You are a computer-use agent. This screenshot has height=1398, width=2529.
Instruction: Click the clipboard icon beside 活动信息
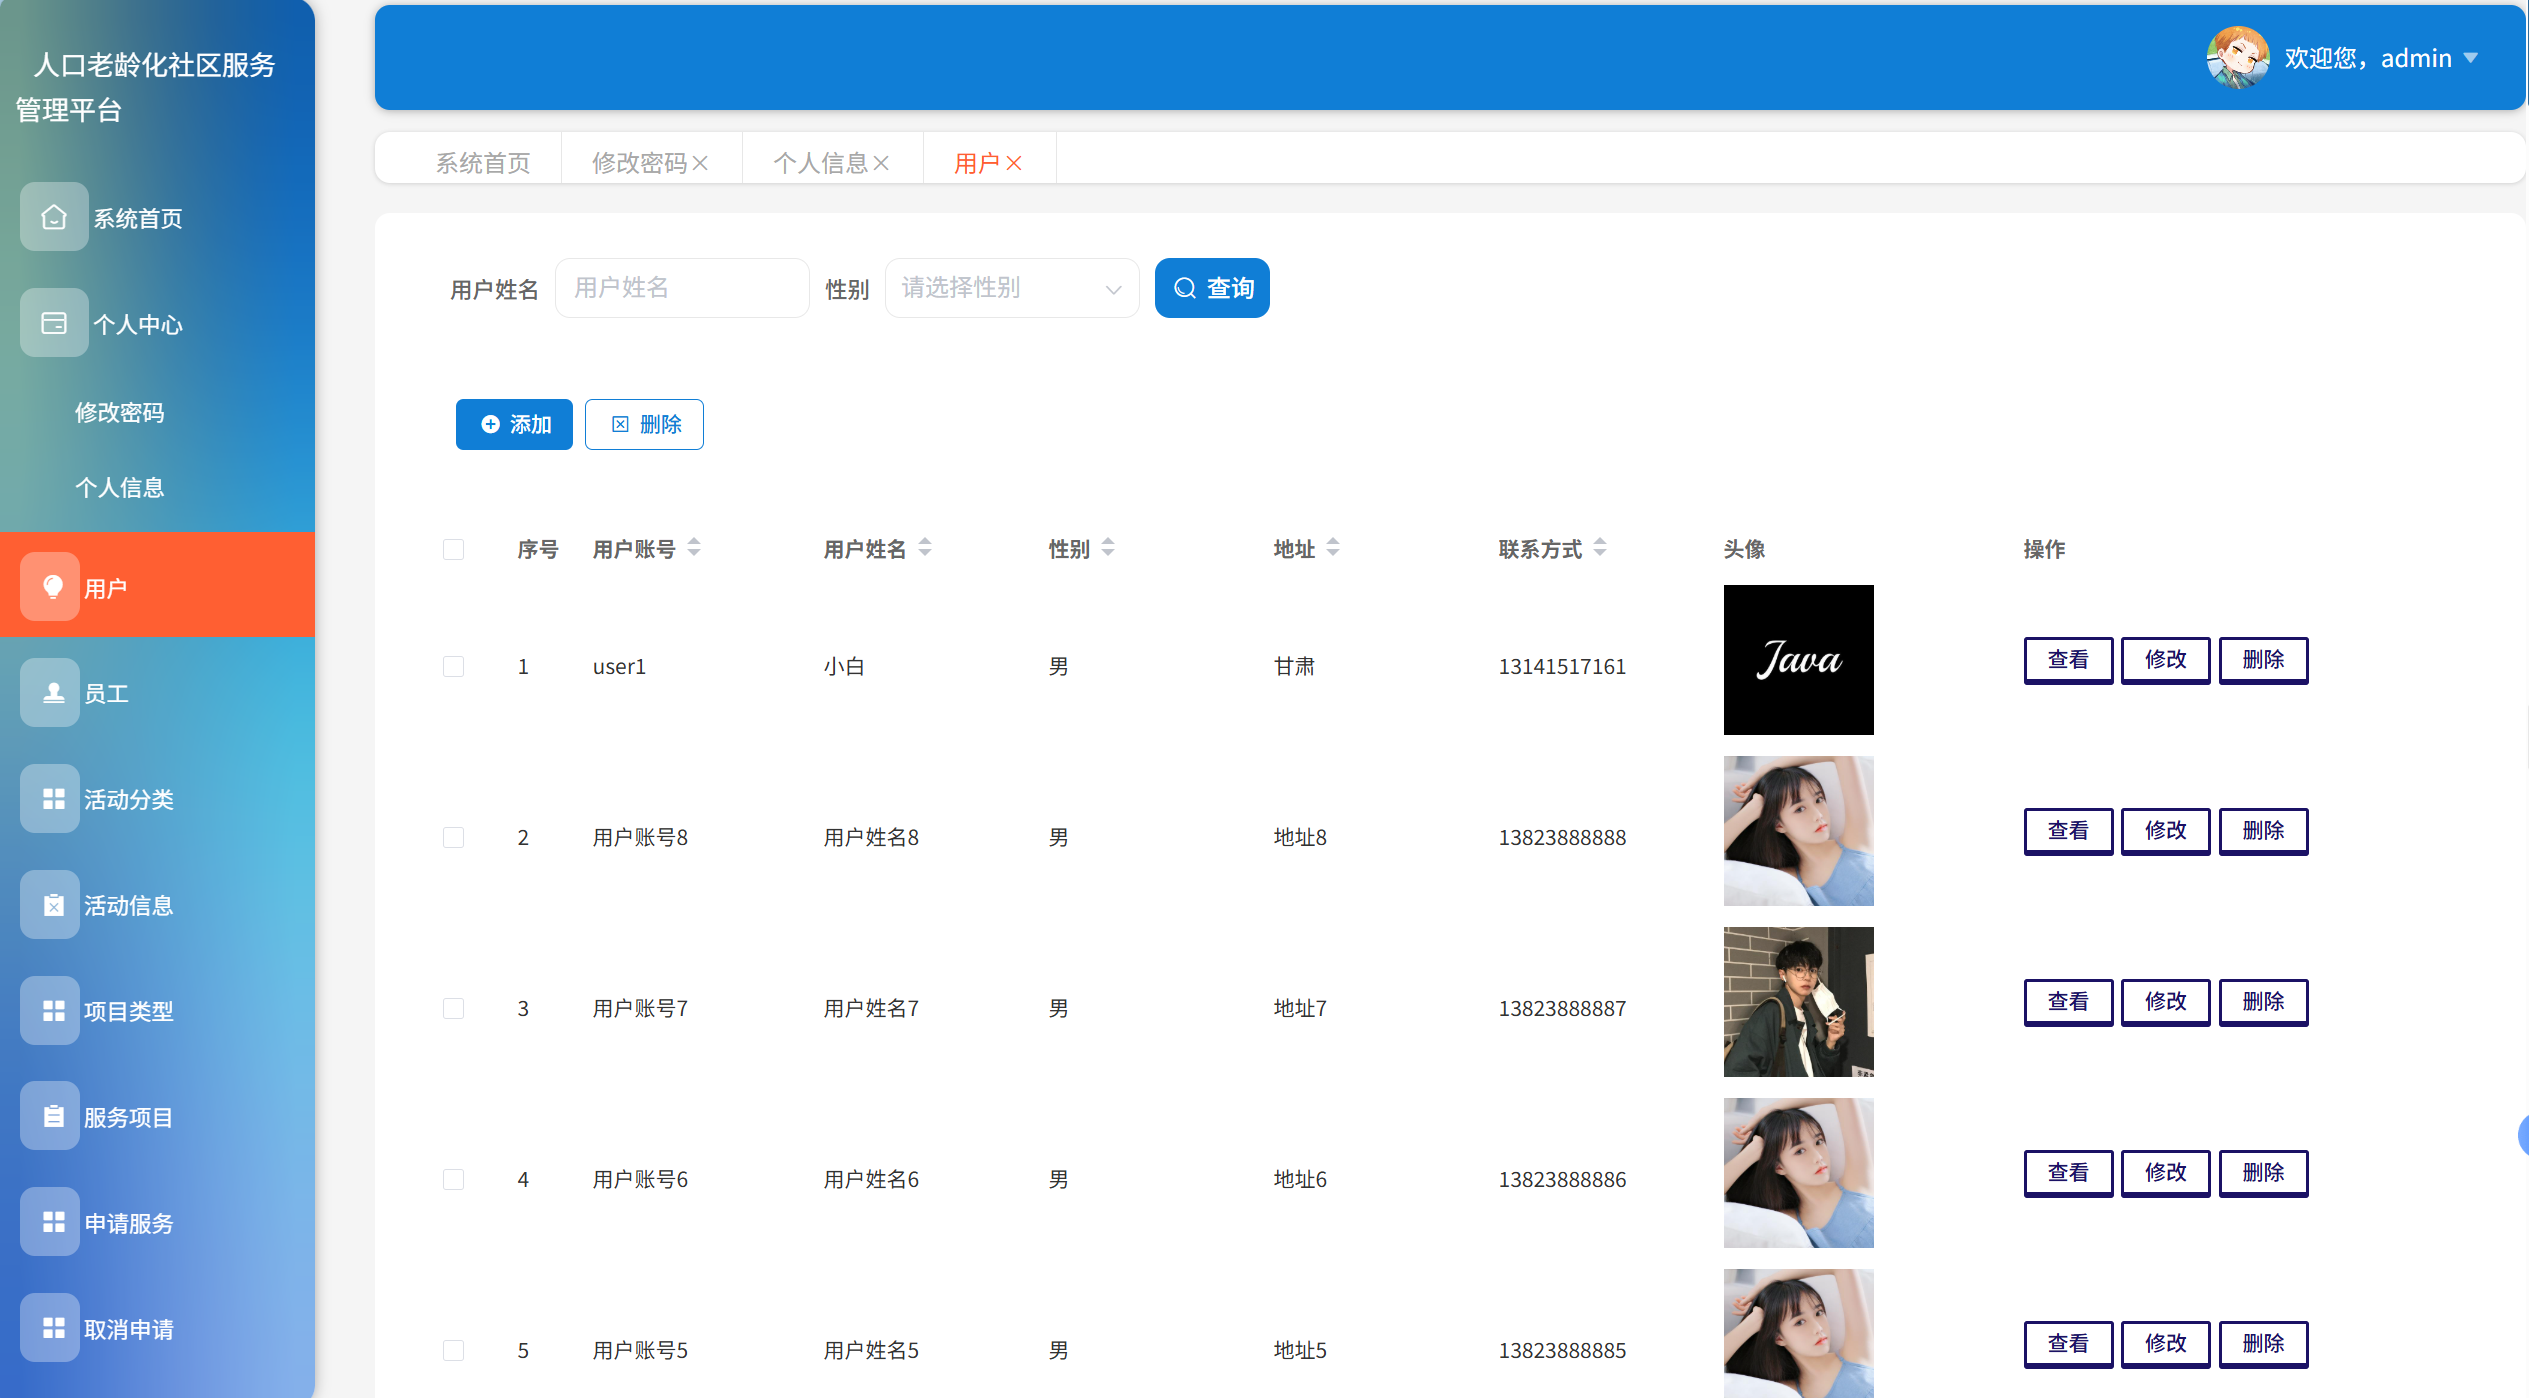[x=54, y=904]
